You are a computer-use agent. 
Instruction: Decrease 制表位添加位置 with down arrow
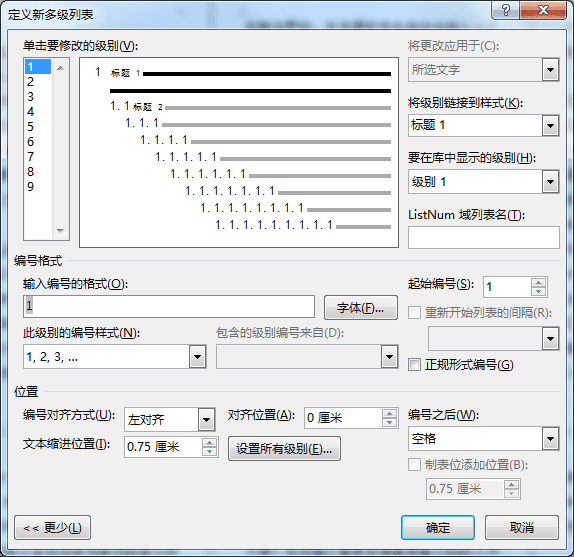[x=511, y=493]
